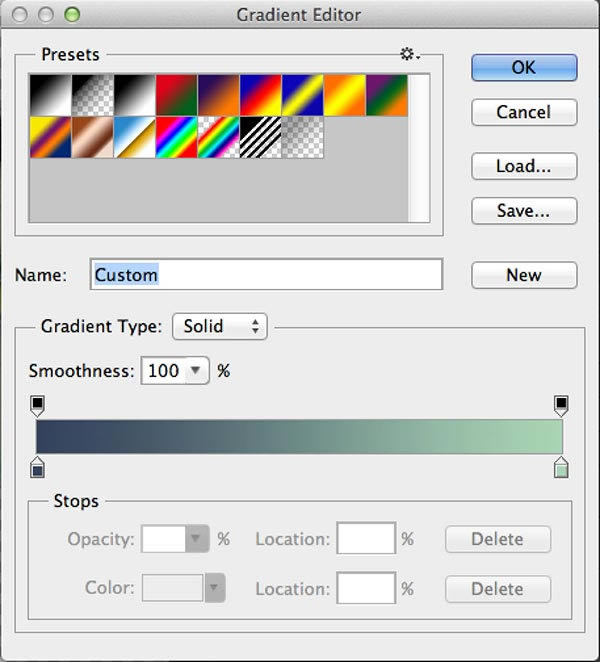
Task: Pick the red-to-green gradient preset
Action: pyautogui.click(x=176, y=95)
